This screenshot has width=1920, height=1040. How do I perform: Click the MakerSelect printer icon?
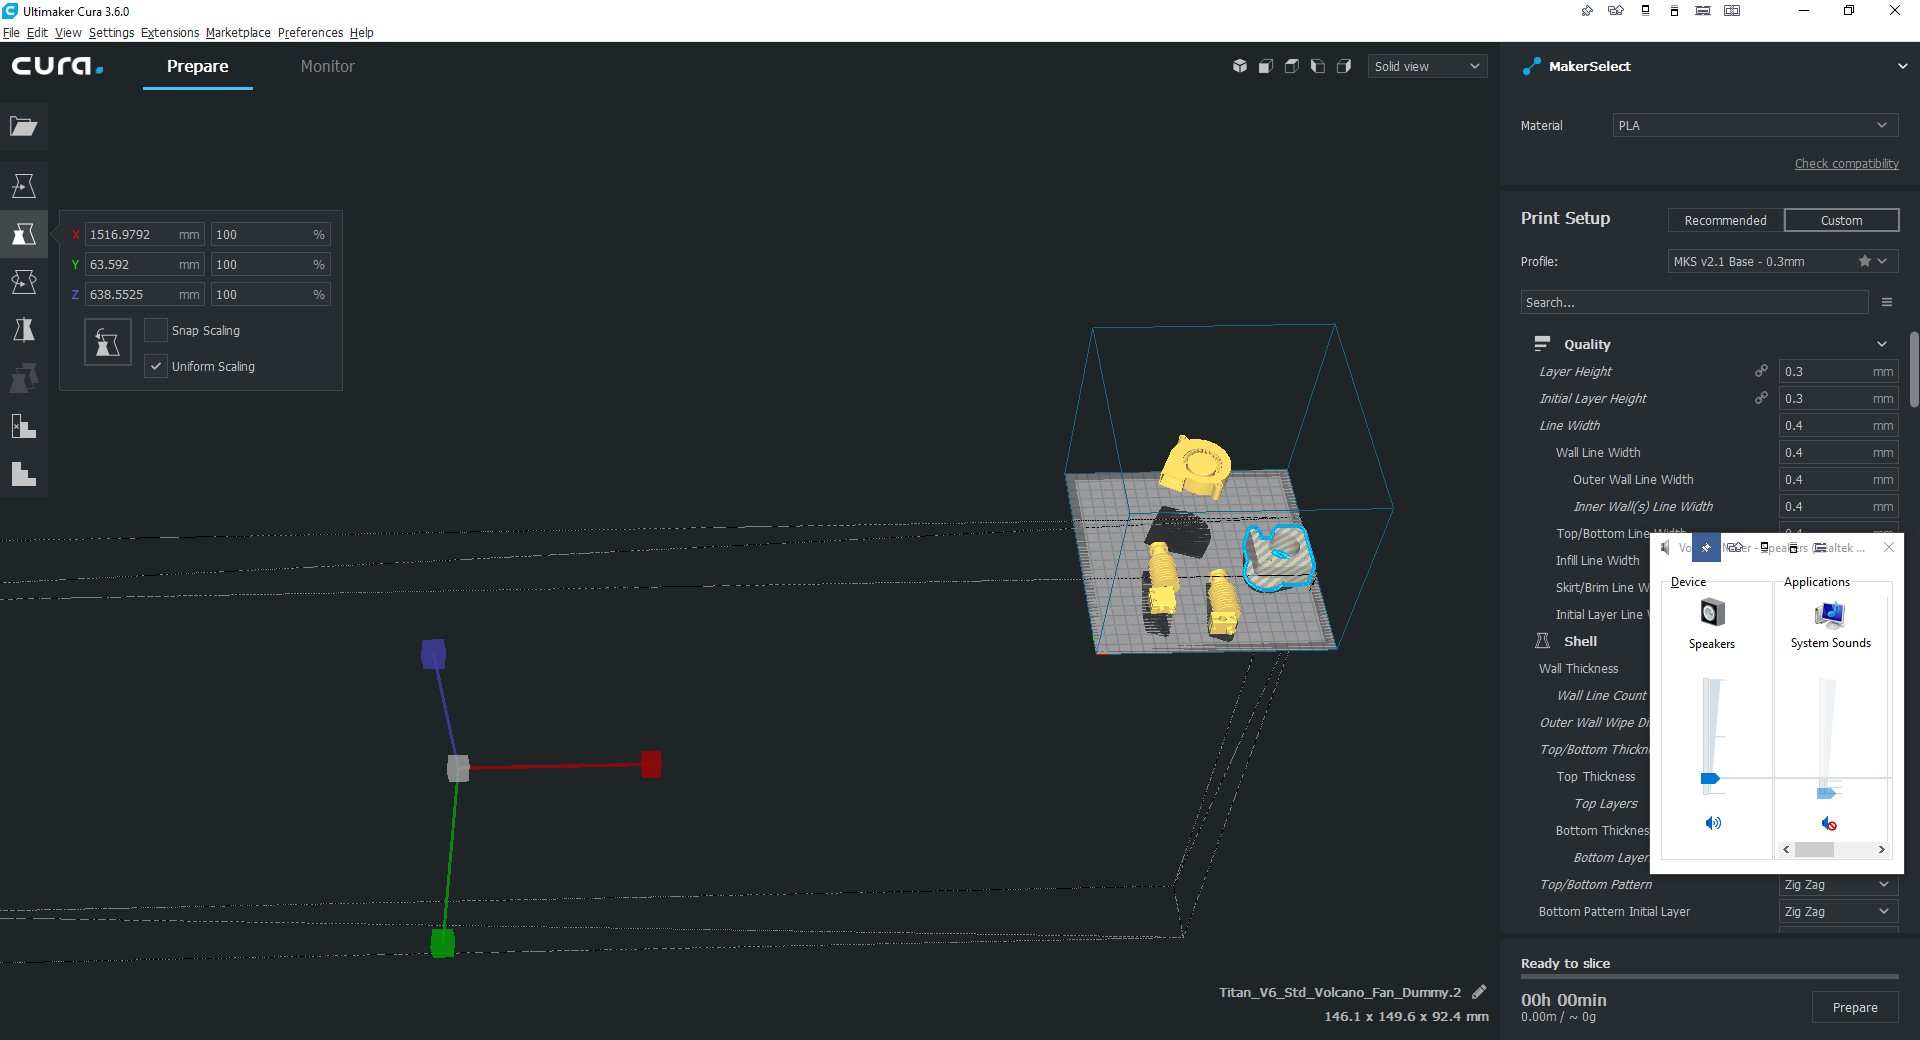[x=1531, y=66]
